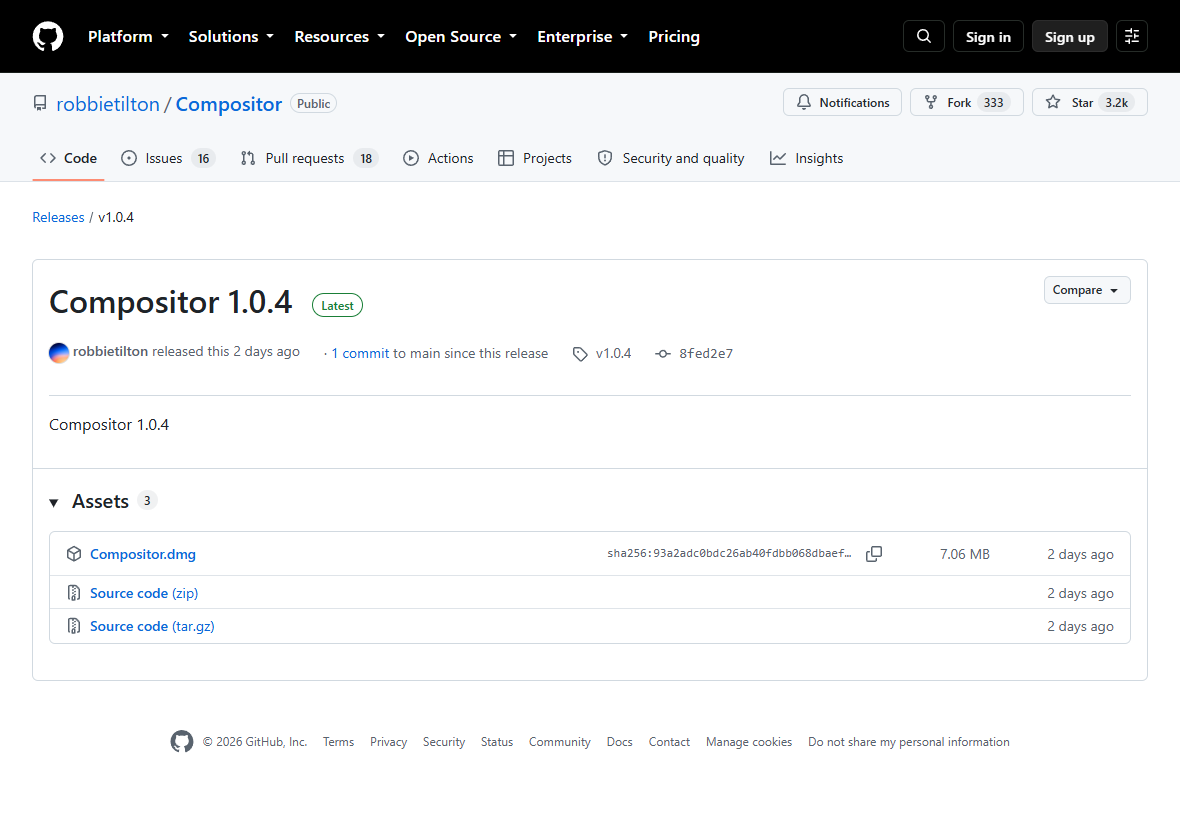
Task: Click the Latest release badge
Action: [337, 305]
